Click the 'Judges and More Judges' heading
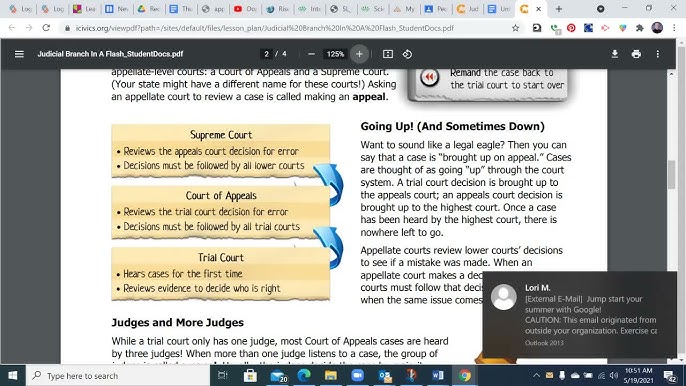The height and width of the screenshot is (386, 686). point(178,323)
